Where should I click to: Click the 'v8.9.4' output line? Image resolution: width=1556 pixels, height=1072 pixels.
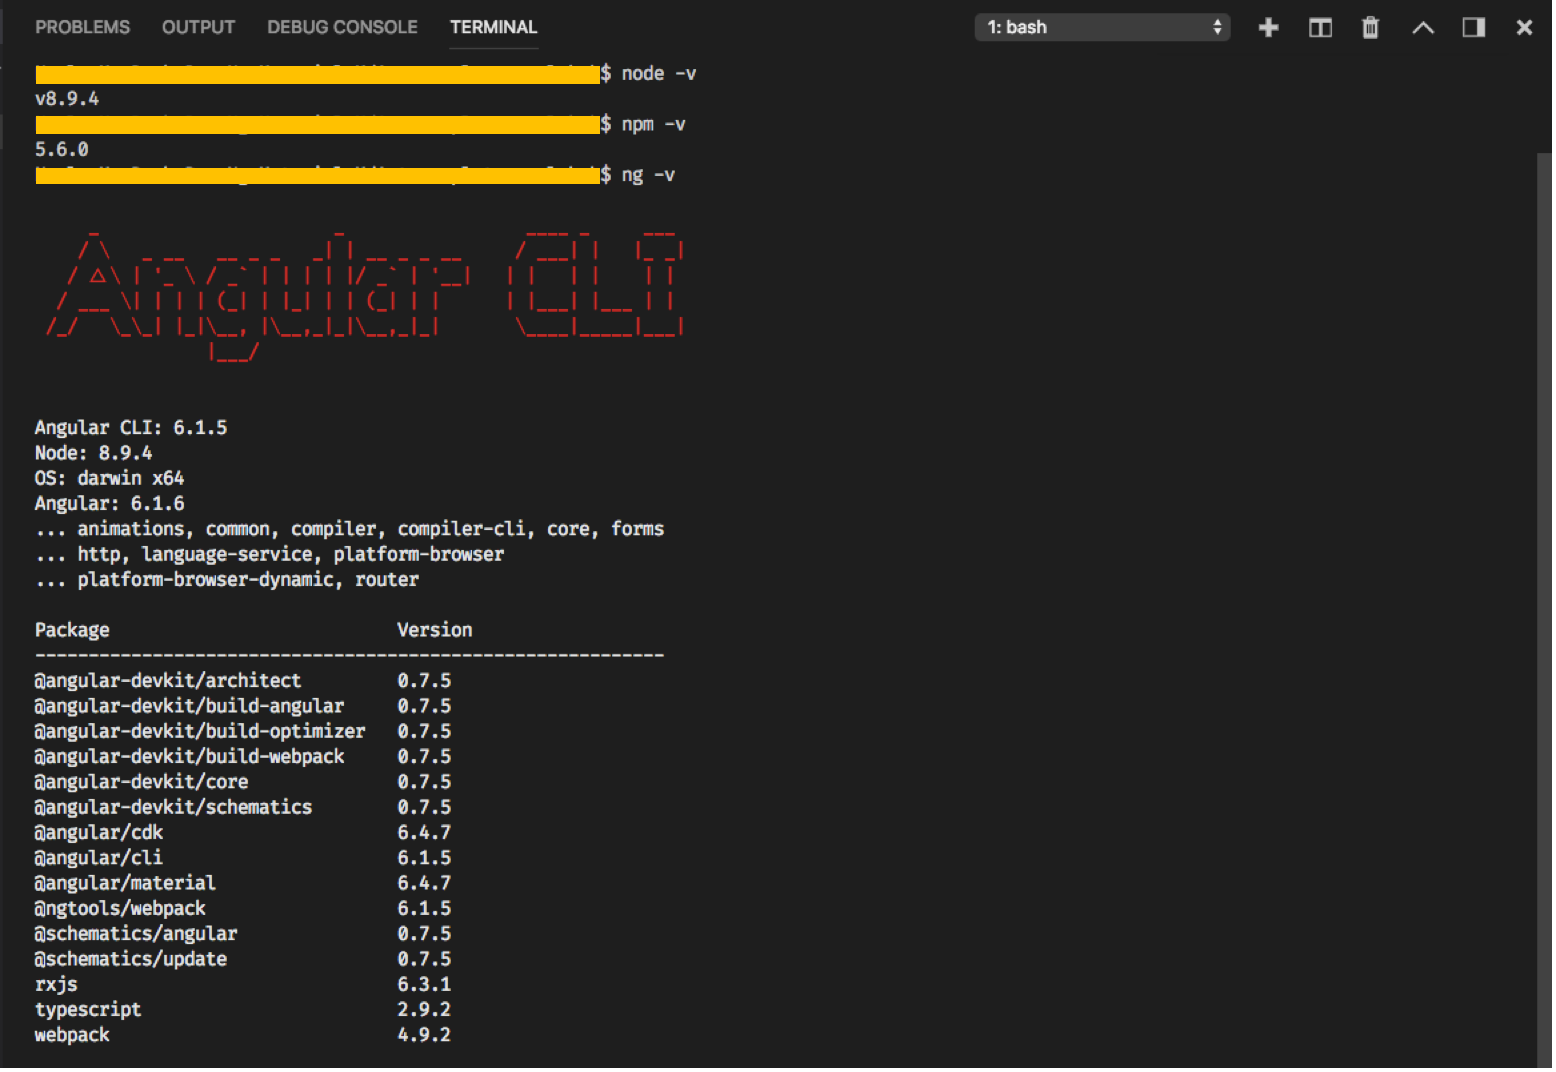click(x=67, y=99)
